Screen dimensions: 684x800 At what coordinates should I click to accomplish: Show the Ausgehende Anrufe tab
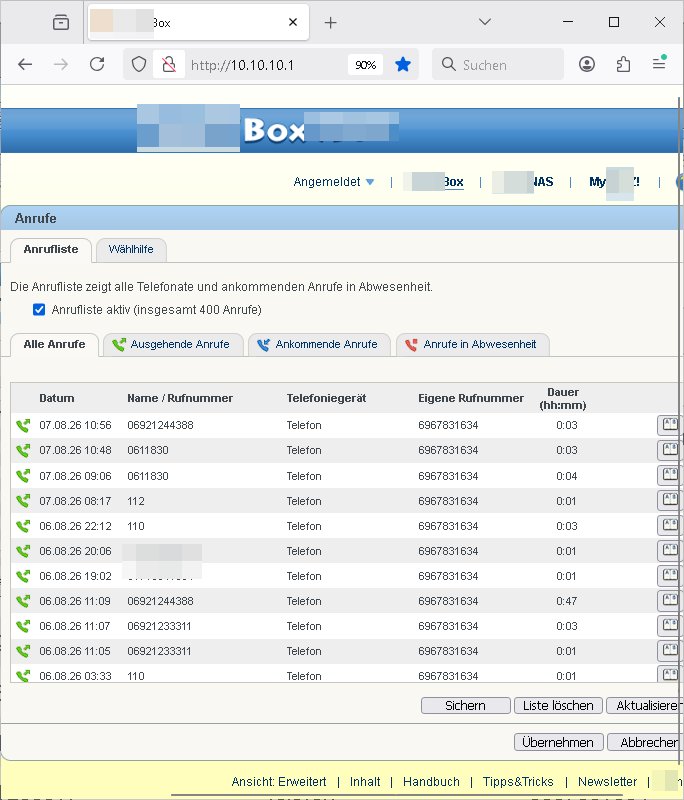click(x=172, y=344)
